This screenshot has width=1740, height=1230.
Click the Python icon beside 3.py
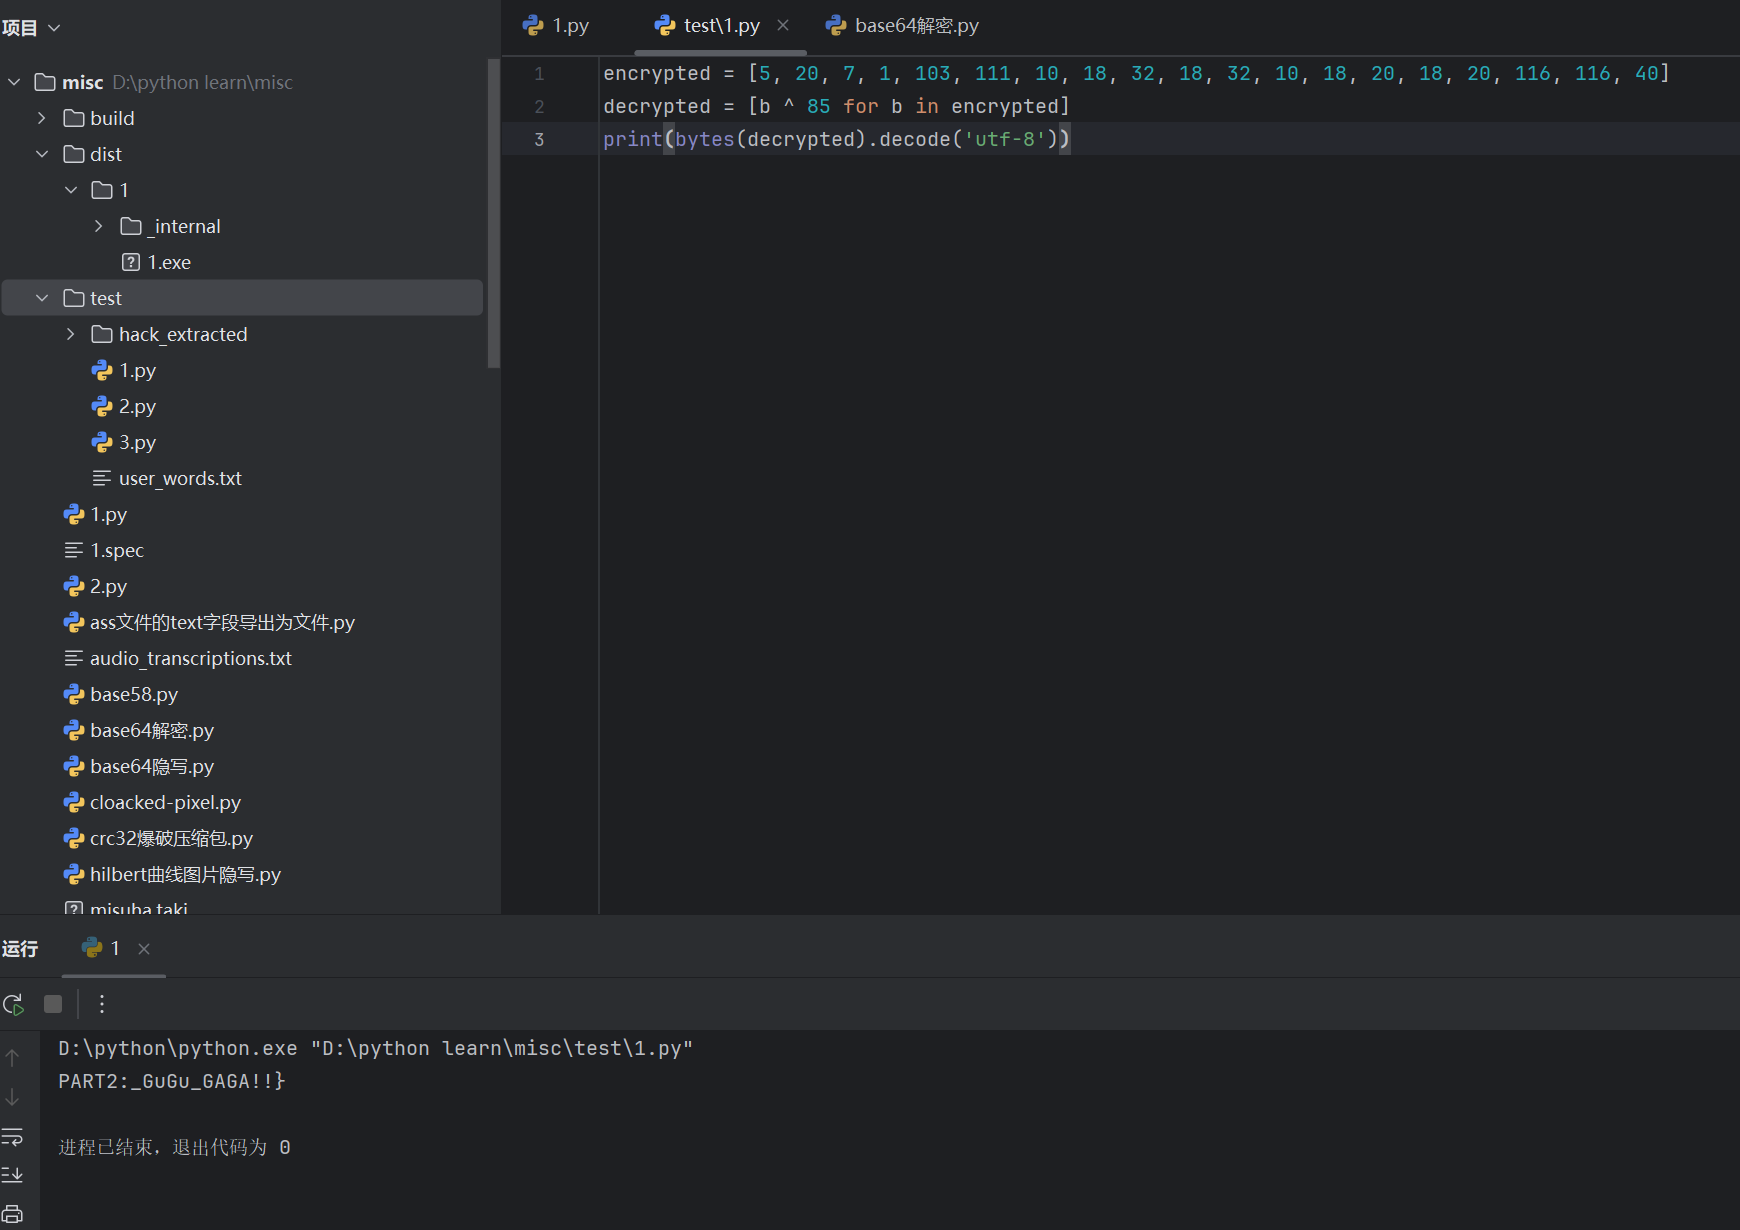[x=102, y=442]
